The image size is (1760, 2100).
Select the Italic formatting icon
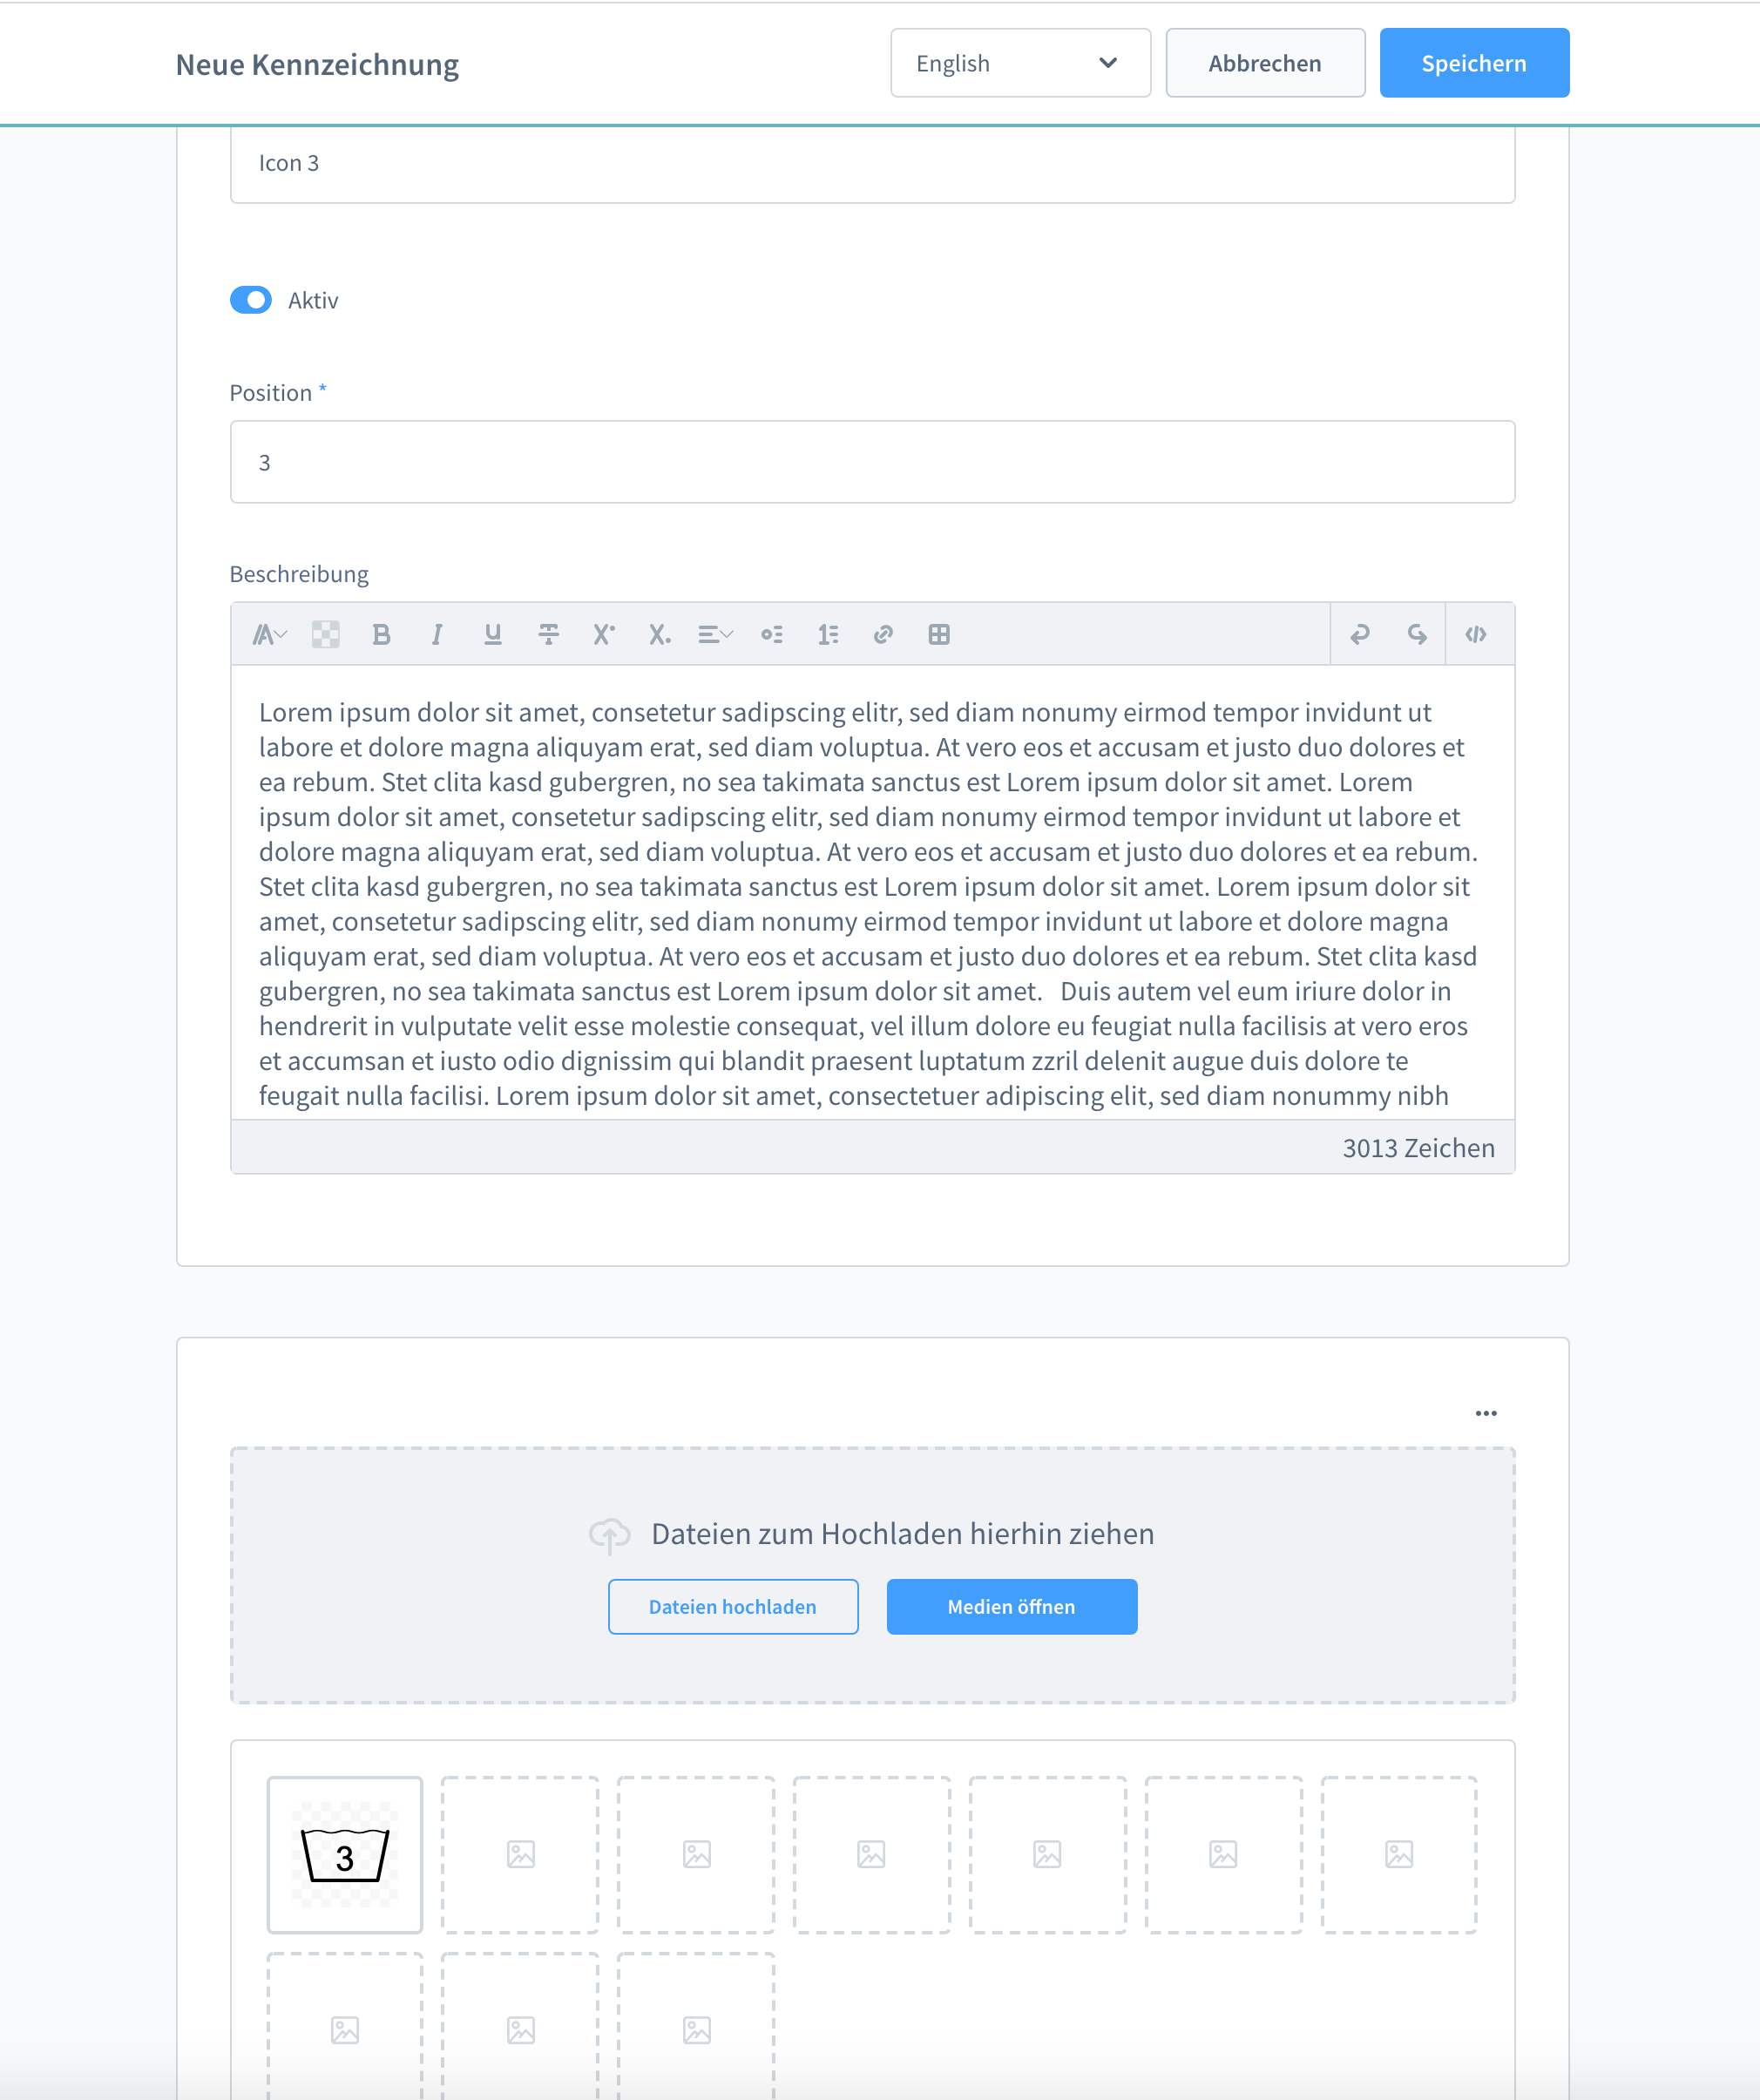coord(437,633)
